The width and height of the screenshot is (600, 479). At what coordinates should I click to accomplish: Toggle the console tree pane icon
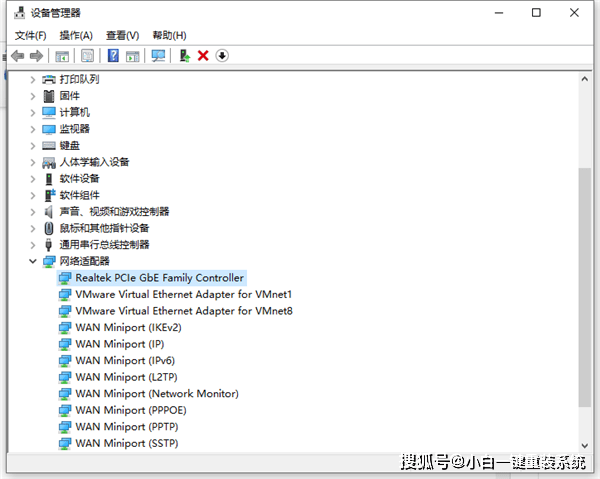pos(62,56)
